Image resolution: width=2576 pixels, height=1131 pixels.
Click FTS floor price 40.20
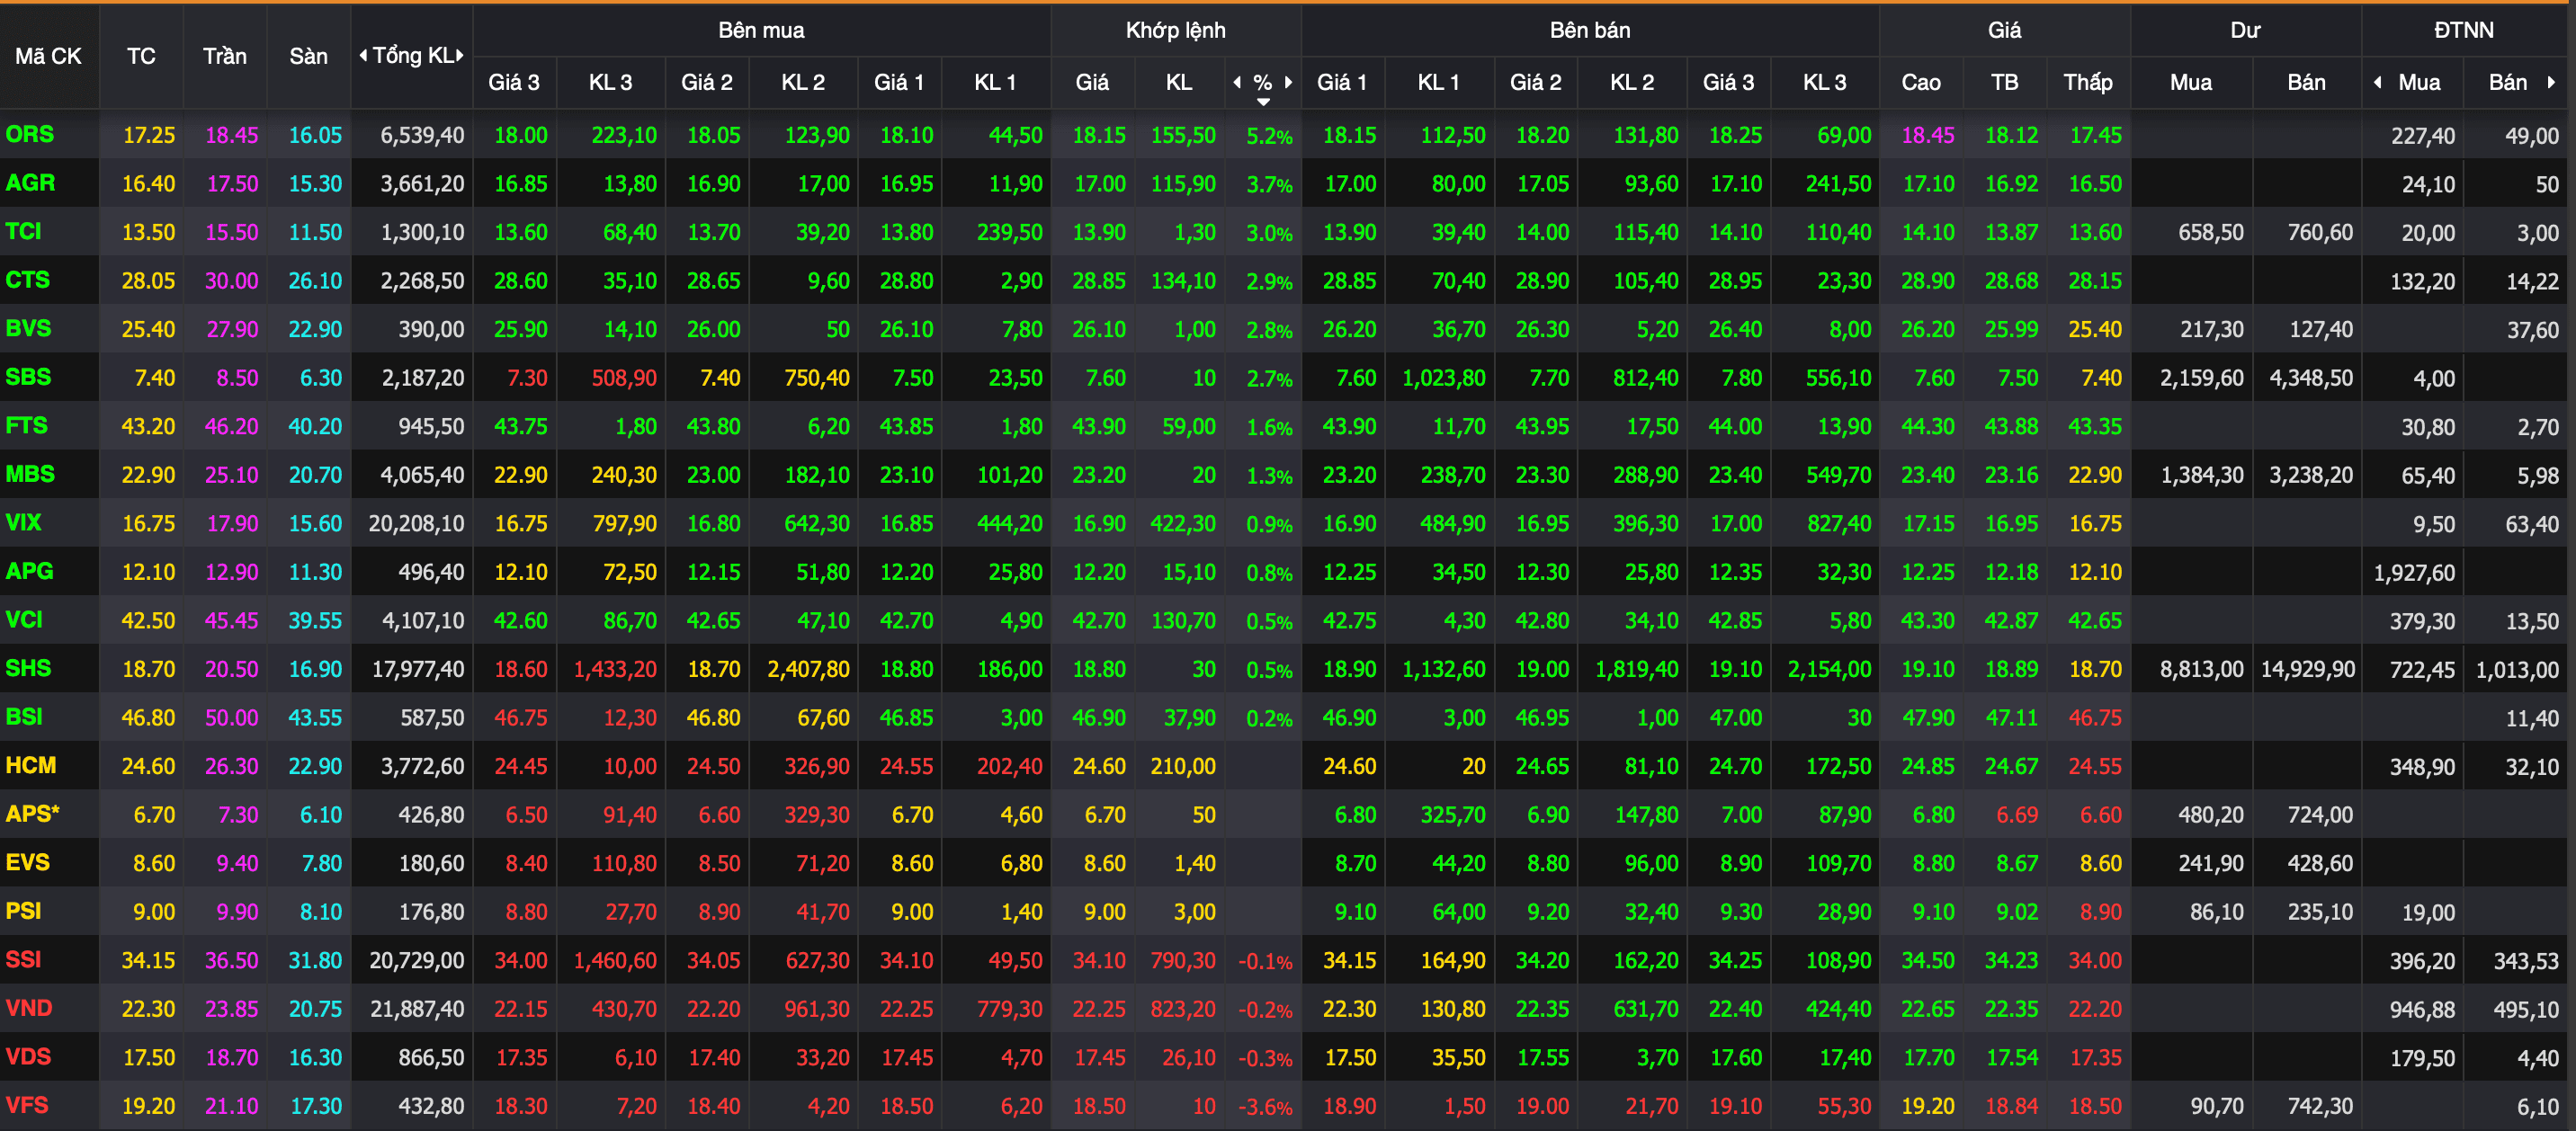click(x=315, y=426)
